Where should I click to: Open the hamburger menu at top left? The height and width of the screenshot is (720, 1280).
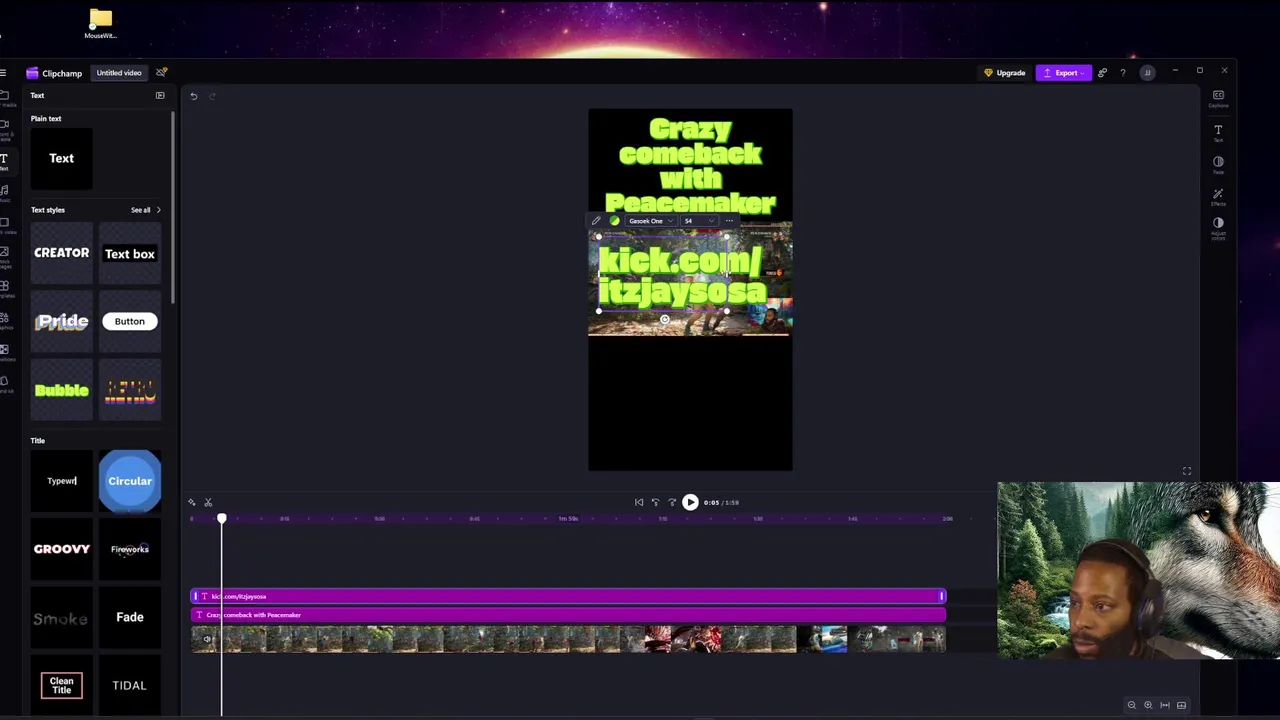(x=4, y=73)
